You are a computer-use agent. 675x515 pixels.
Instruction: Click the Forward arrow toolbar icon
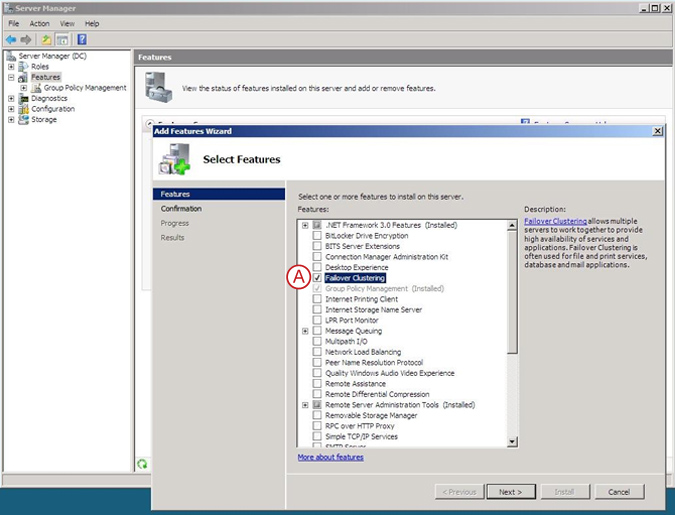(x=26, y=40)
